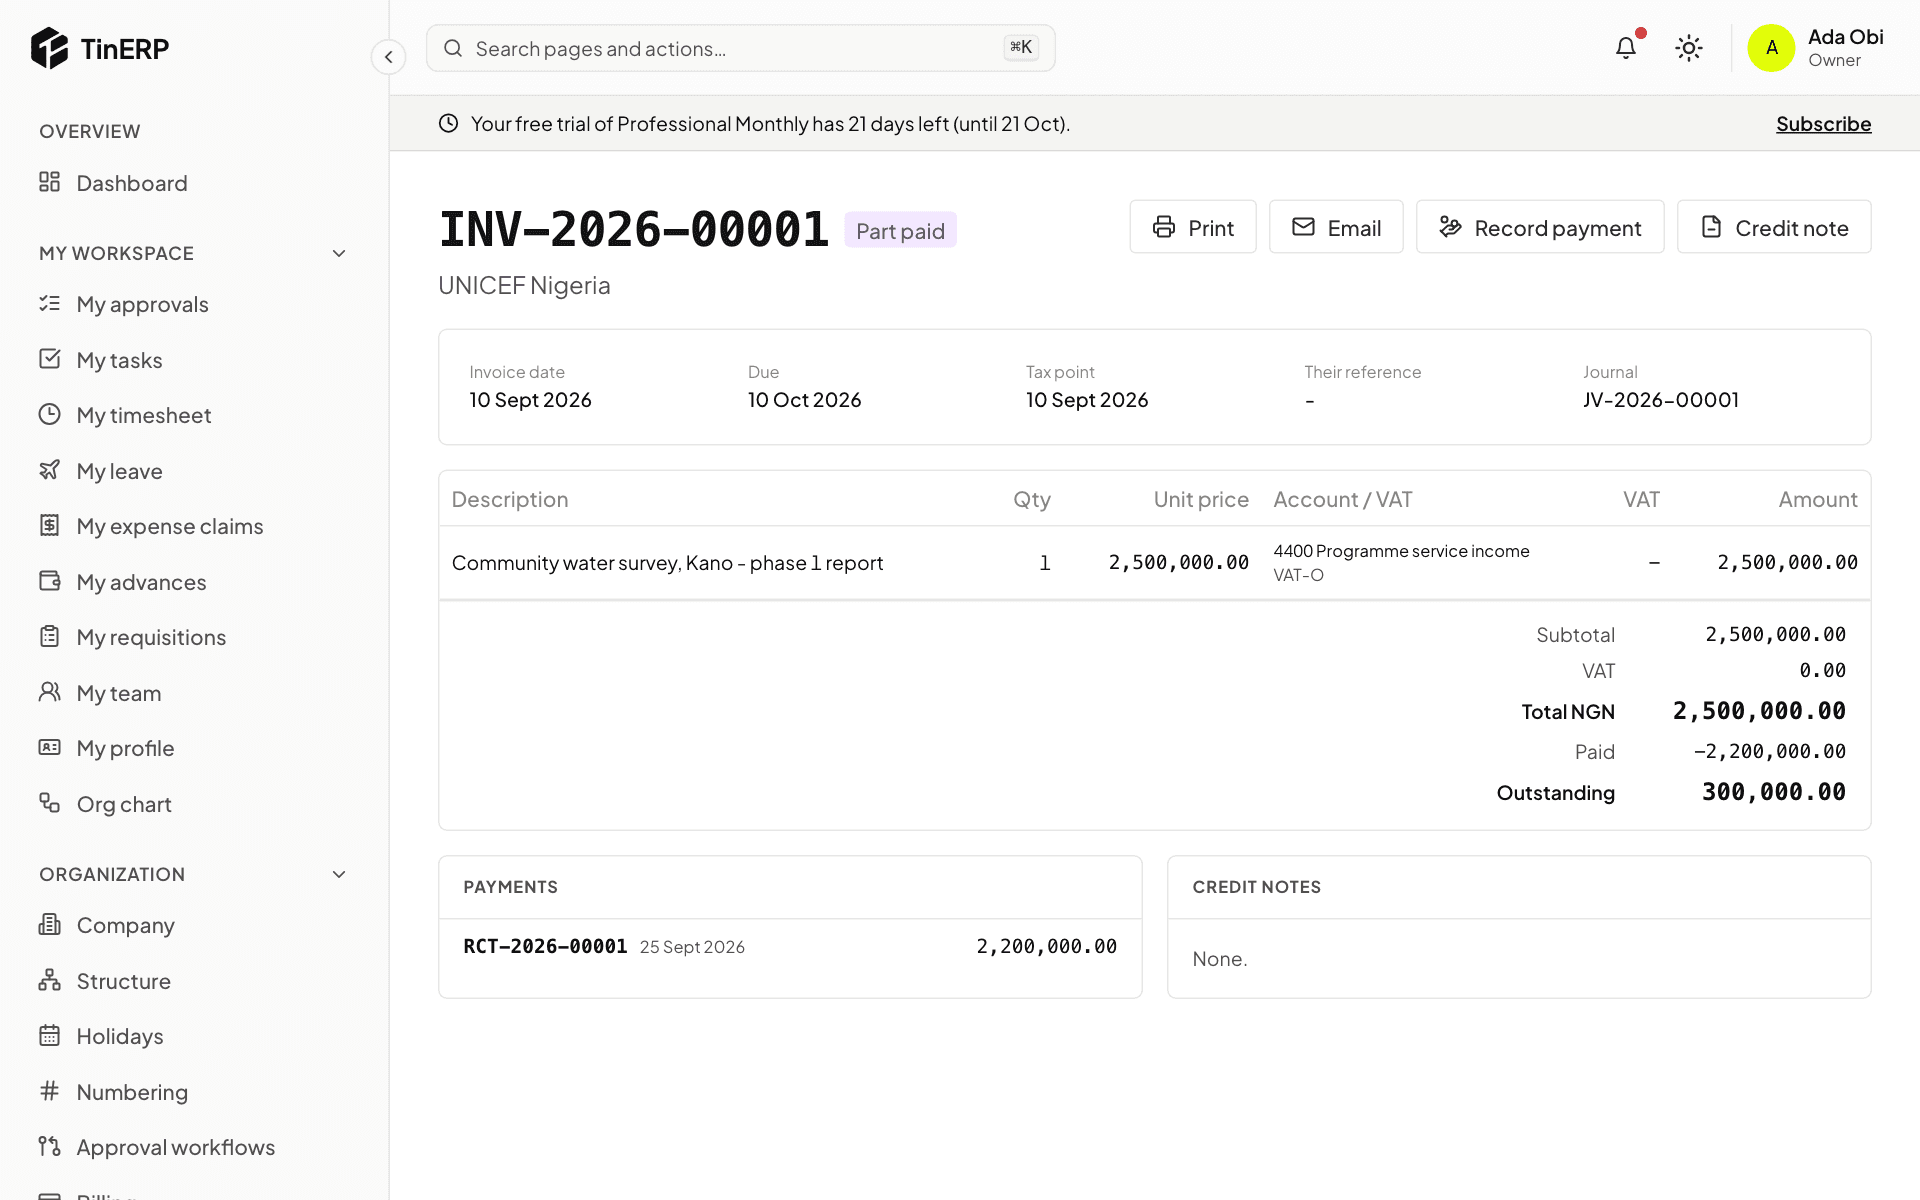Screen dimensions: 1920x1200
Task: Collapse the sidebar with the chevron button
Action: pyautogui.click(x=388, y=57)
